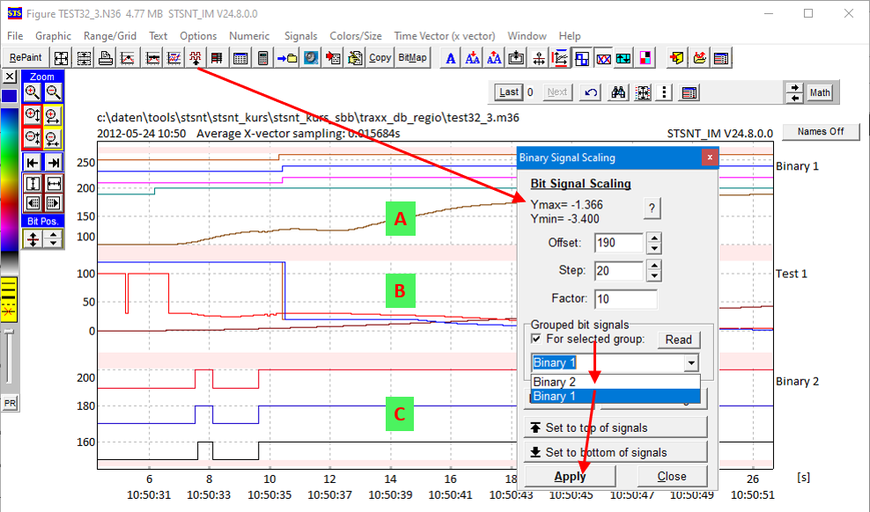Click the magenta-cyan color squares icon
Image resolution: width=870 pixels, height=512 pixels.
[x=645, y=58]
